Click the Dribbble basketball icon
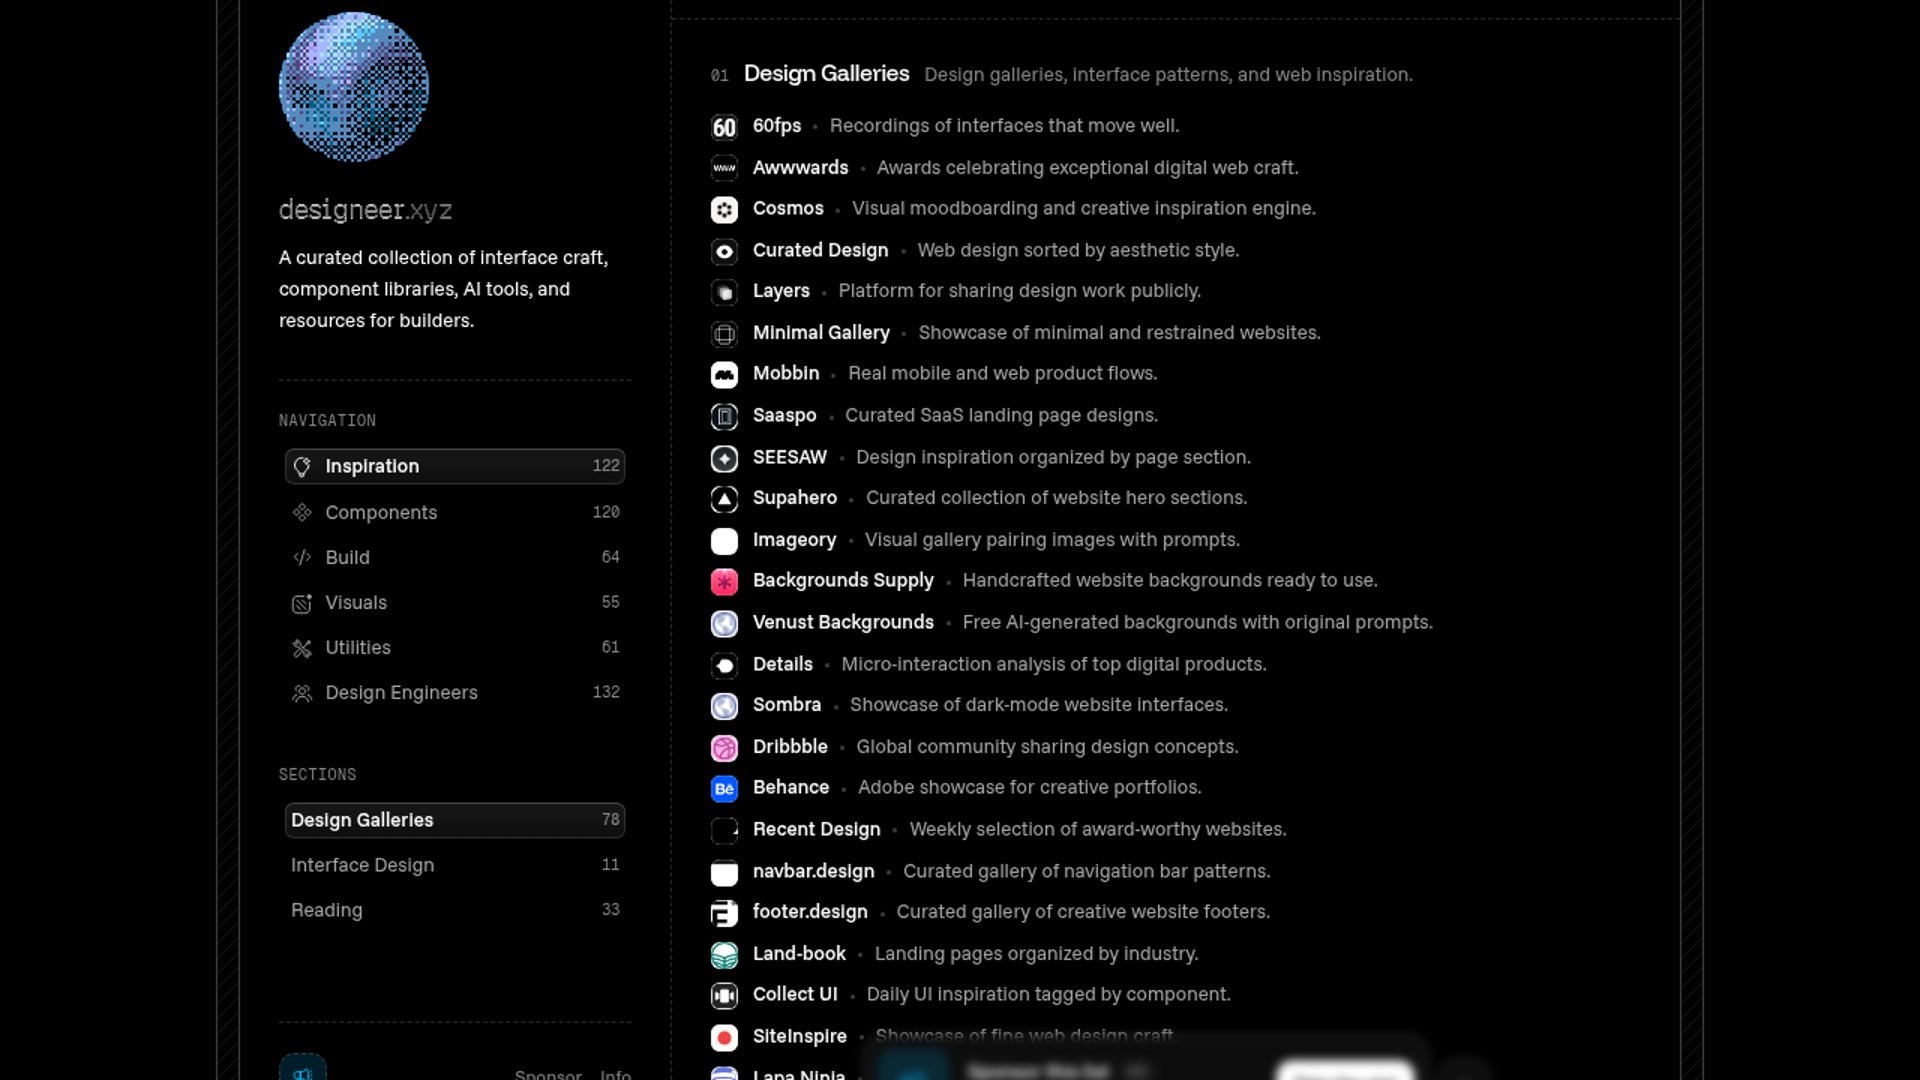The width and height of the screenshot is (1920, 1080). pos(724,747)
